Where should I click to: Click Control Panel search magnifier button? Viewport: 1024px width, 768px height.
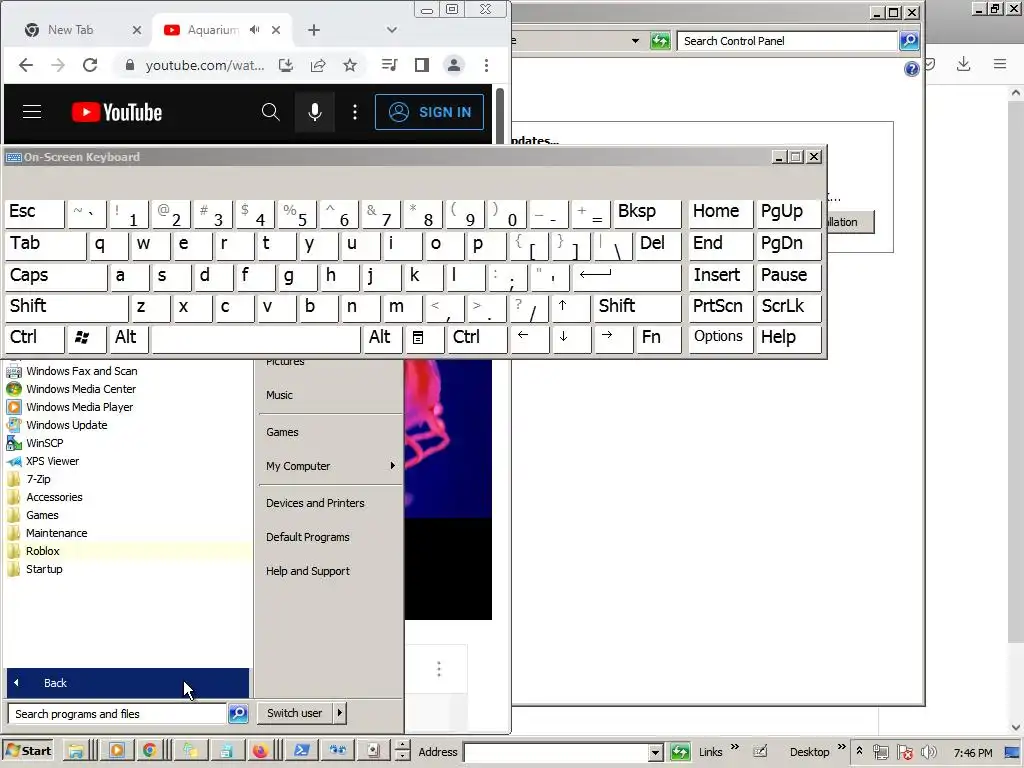909,40
